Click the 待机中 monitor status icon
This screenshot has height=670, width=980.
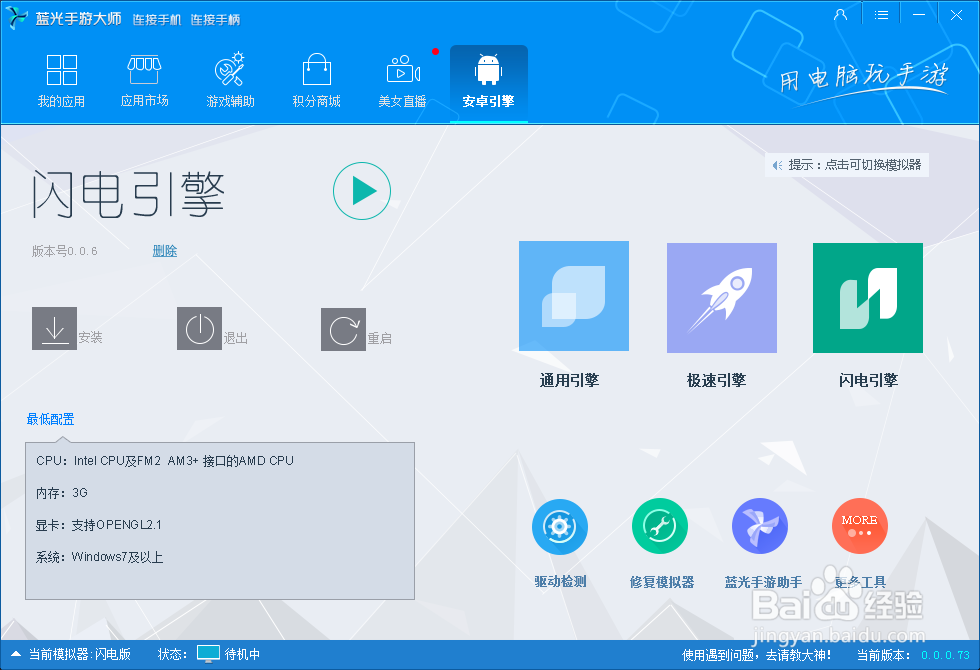pyautogui.click(x=208, y=654)
